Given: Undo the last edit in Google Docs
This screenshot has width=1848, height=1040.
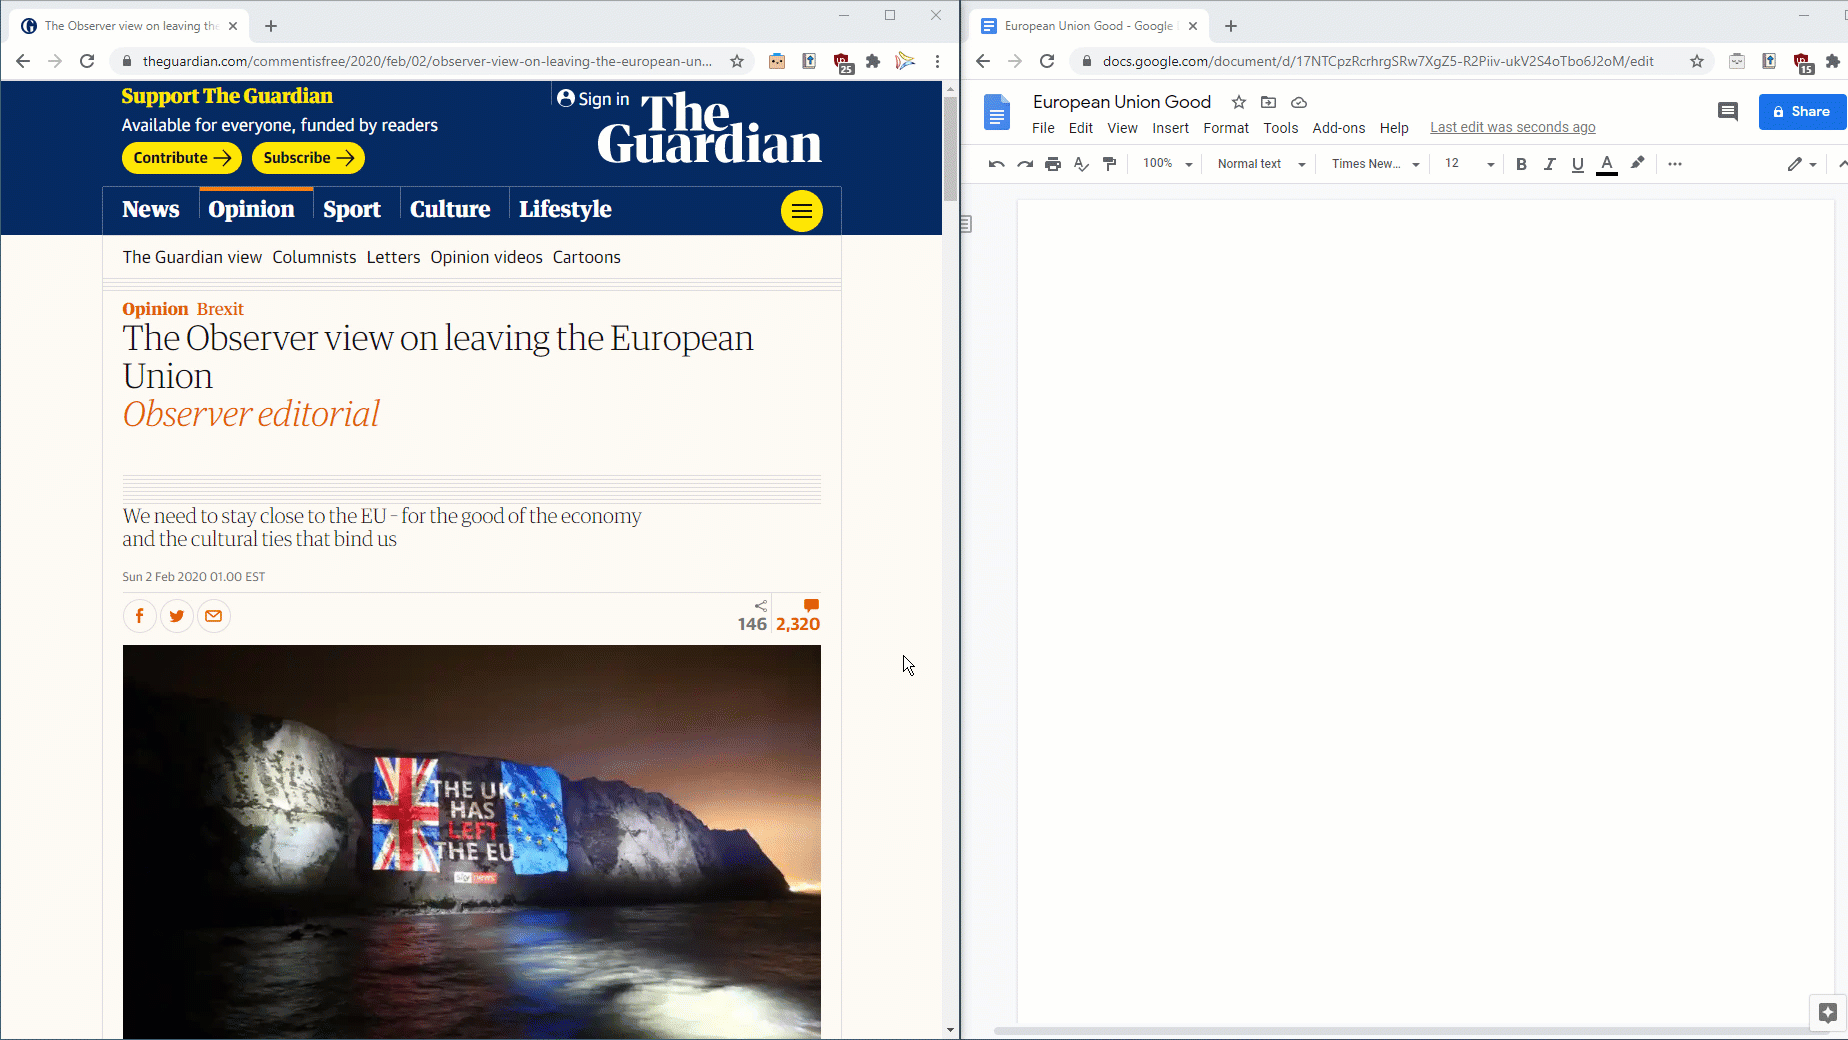Looking at the screenshot, I should 996,164.
